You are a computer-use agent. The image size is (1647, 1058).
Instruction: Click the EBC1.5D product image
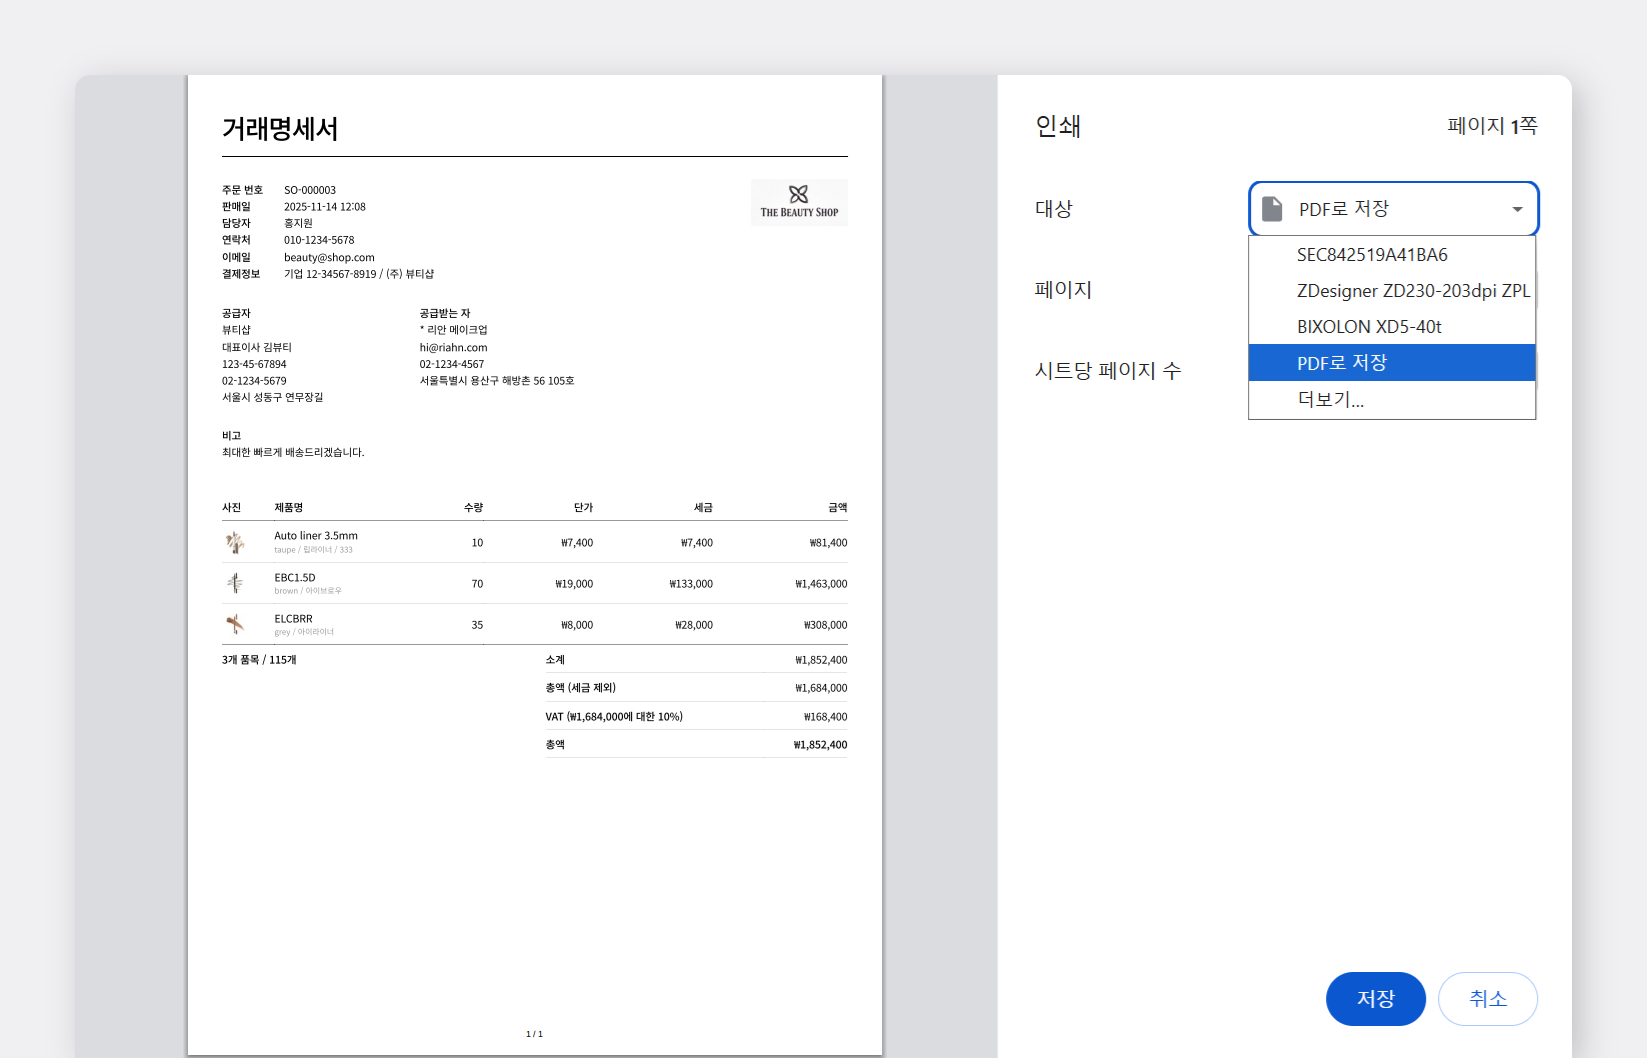click(x=235, y=583)
